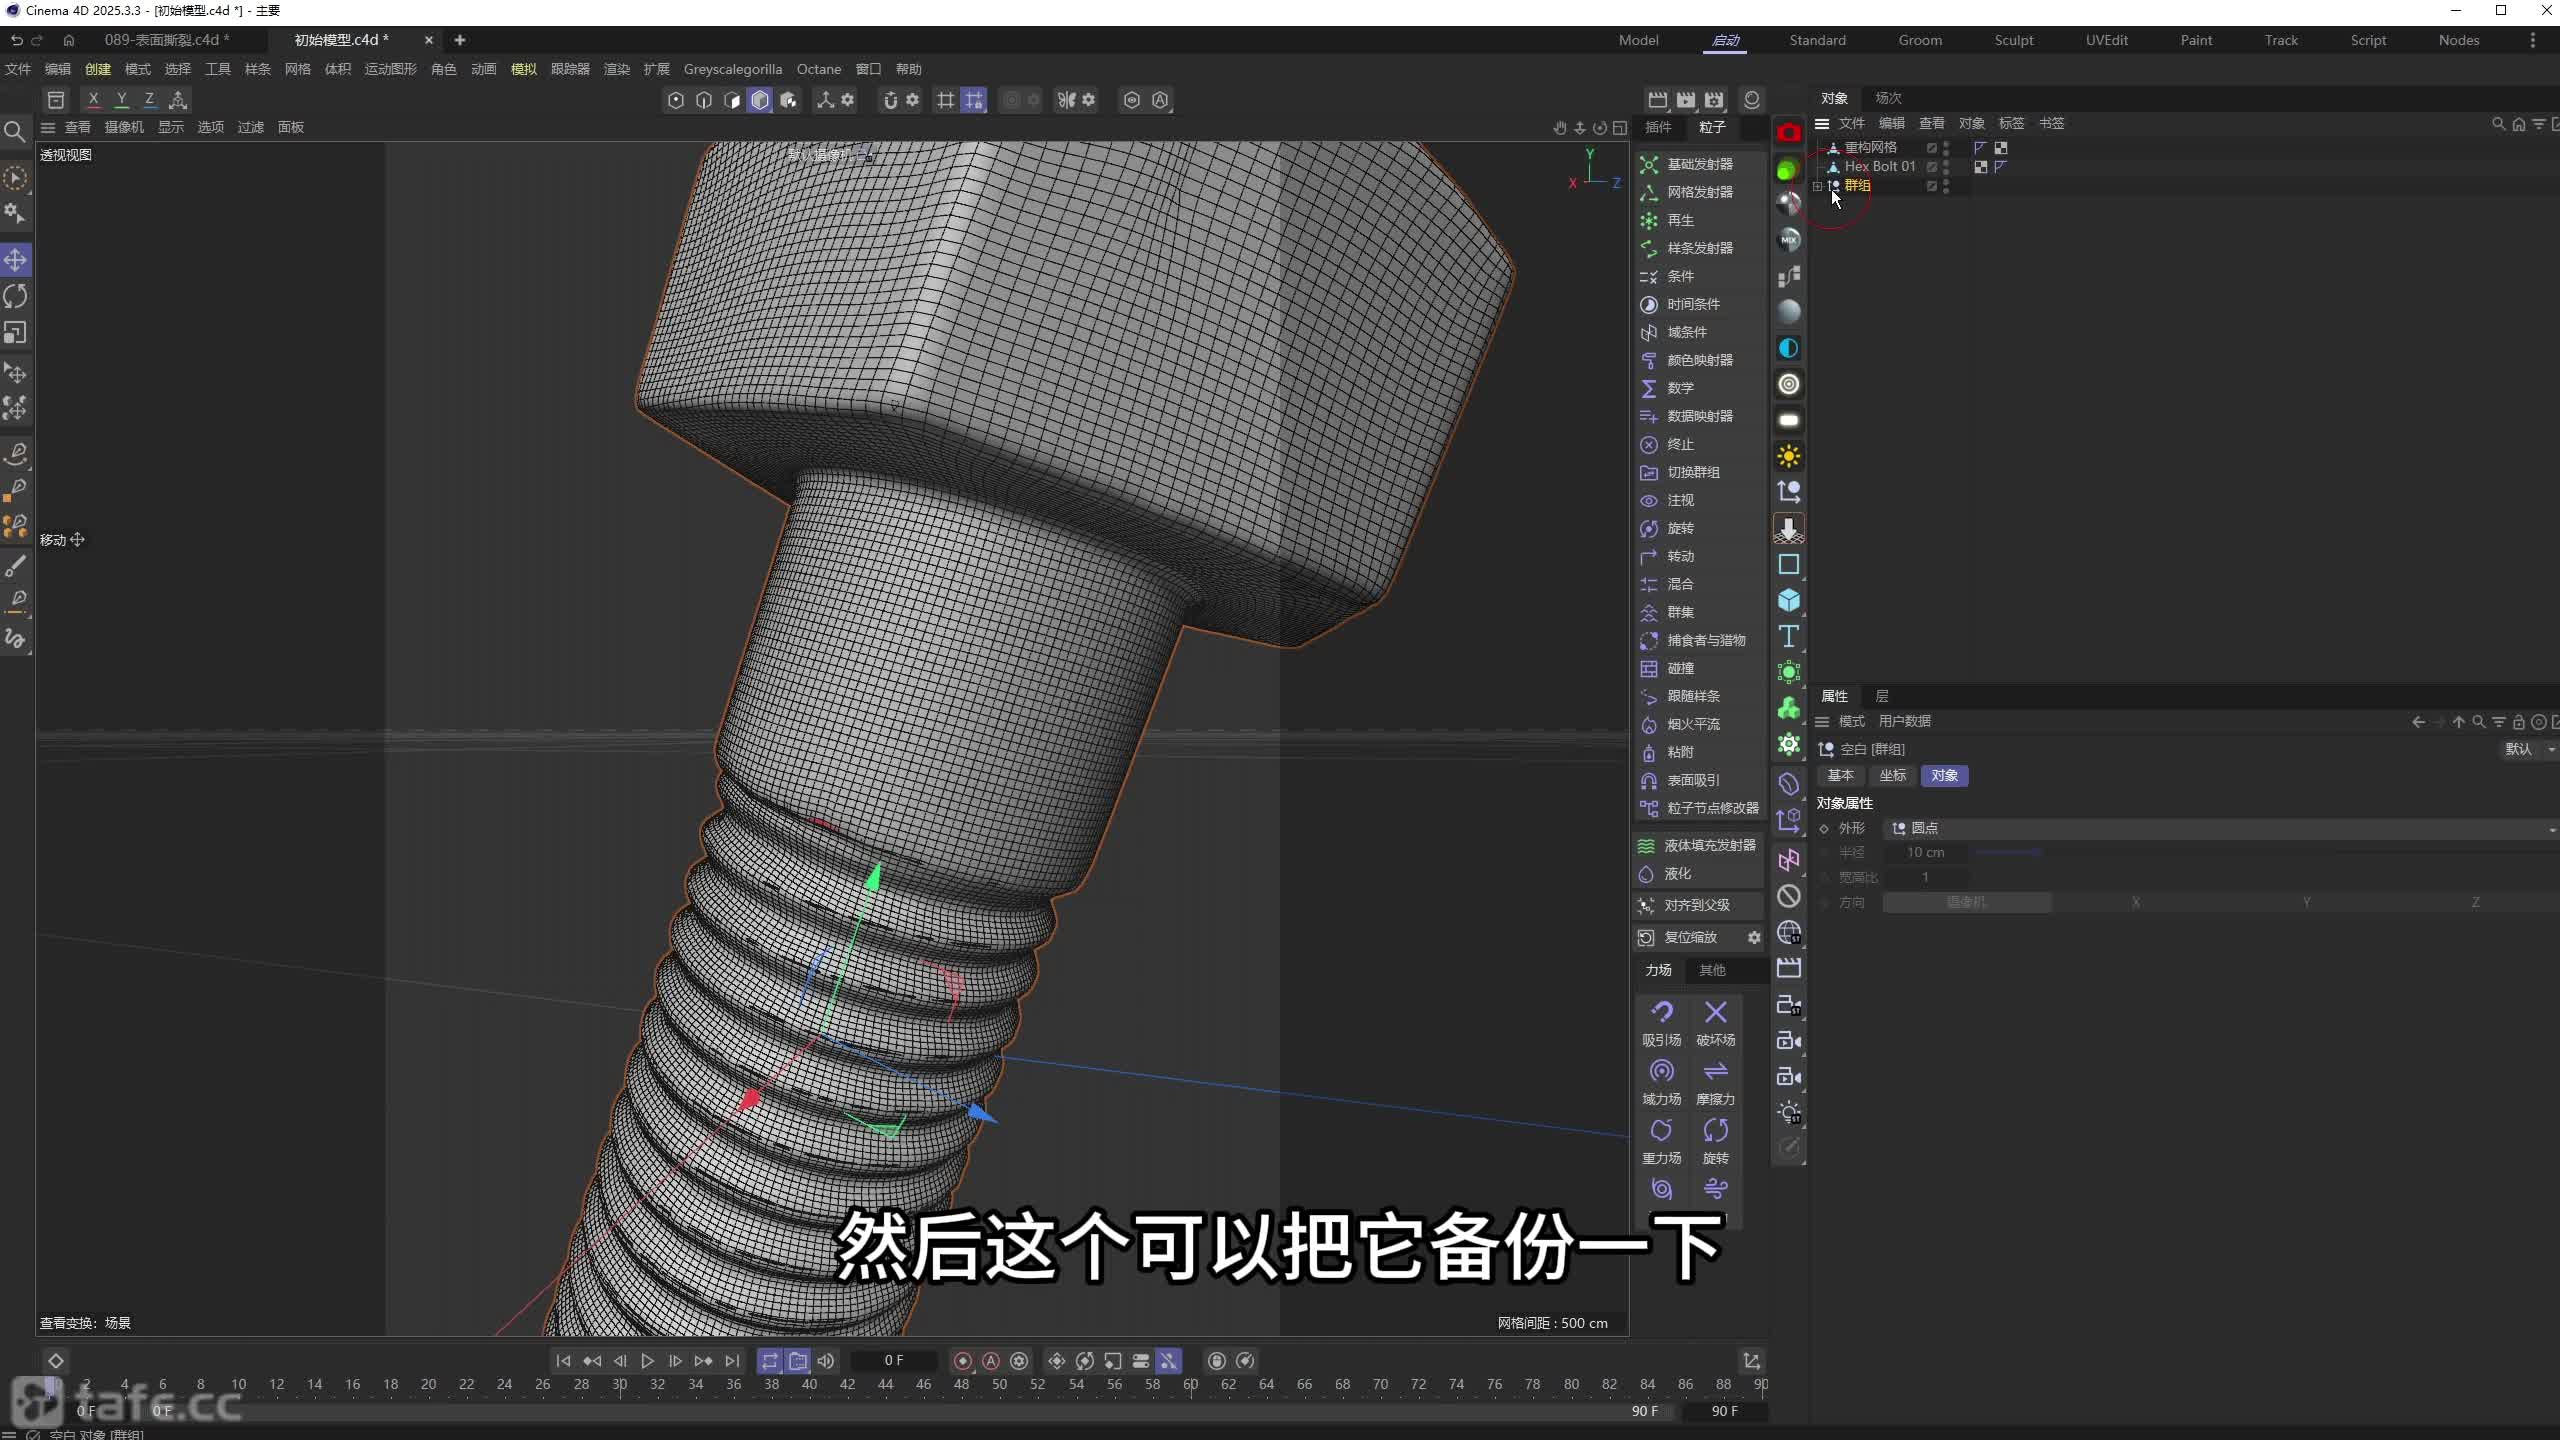Toggle visibility dots of 群组 object
This screenshot has width=2560, height=1440.
[x=1946, y=186]
